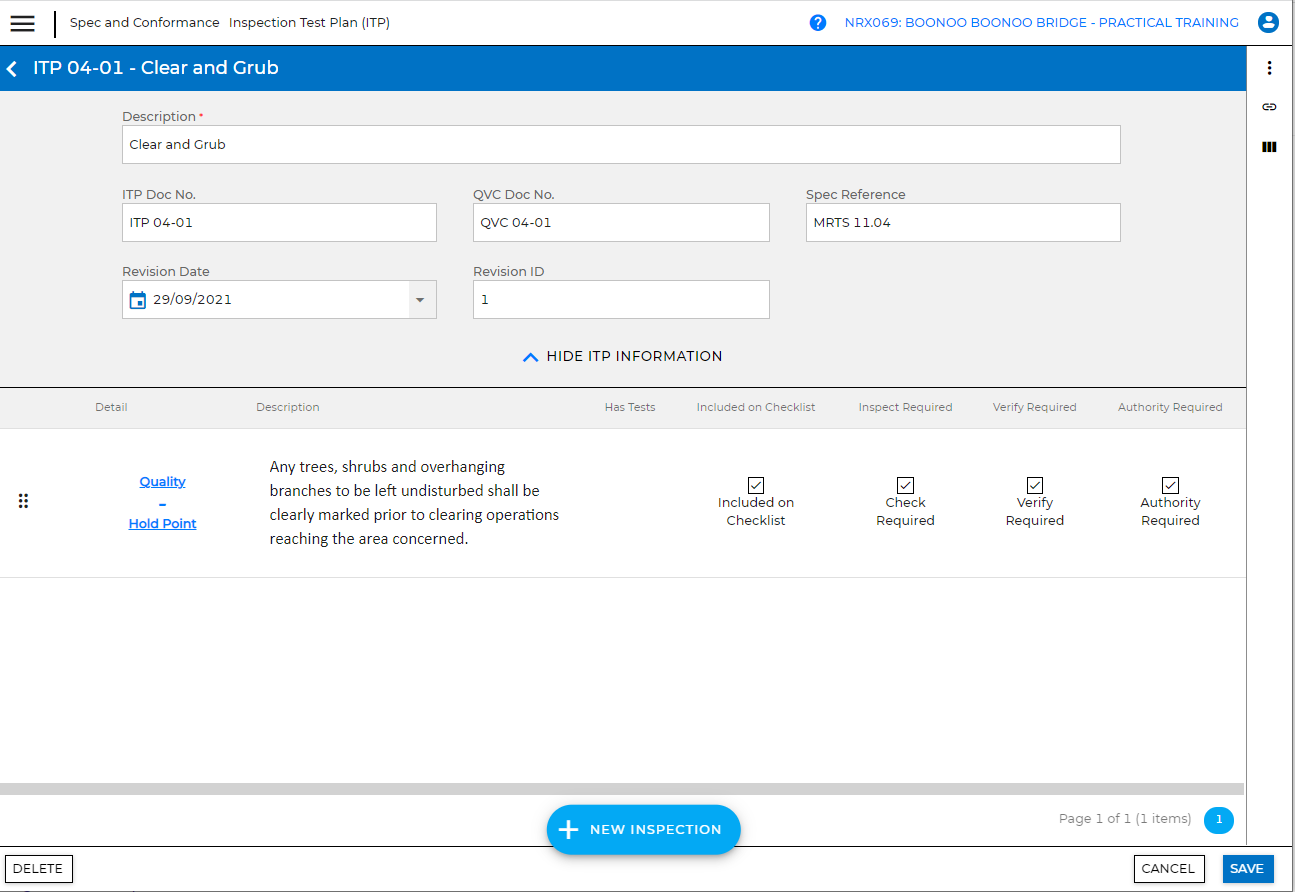Open the user account profile icon
The height and width of the screenshot is (892, 1295).
[1268, 23]
